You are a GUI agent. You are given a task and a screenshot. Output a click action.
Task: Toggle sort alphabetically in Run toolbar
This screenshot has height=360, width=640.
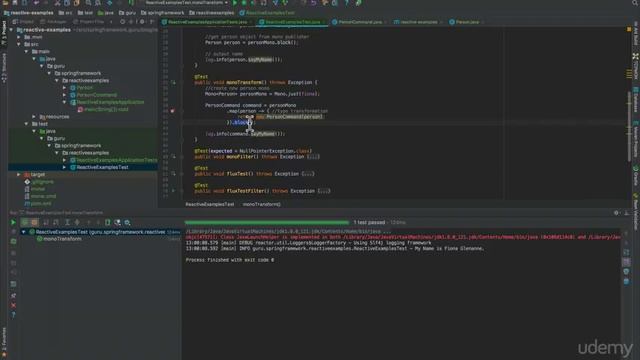coord(46,222)
